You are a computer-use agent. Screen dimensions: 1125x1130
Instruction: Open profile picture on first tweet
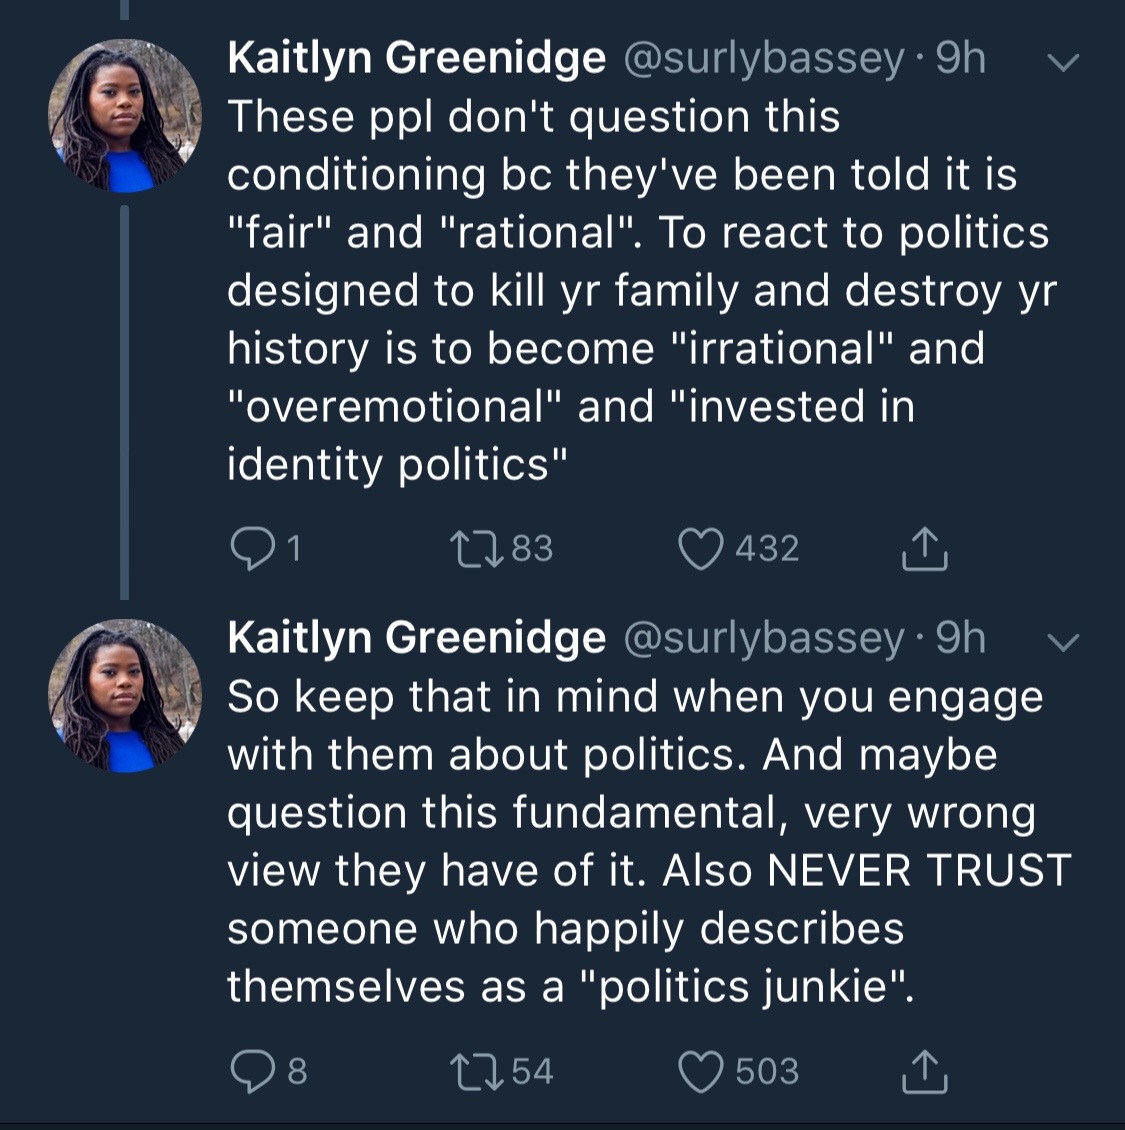pyautogui.click(x=125, y=116)
